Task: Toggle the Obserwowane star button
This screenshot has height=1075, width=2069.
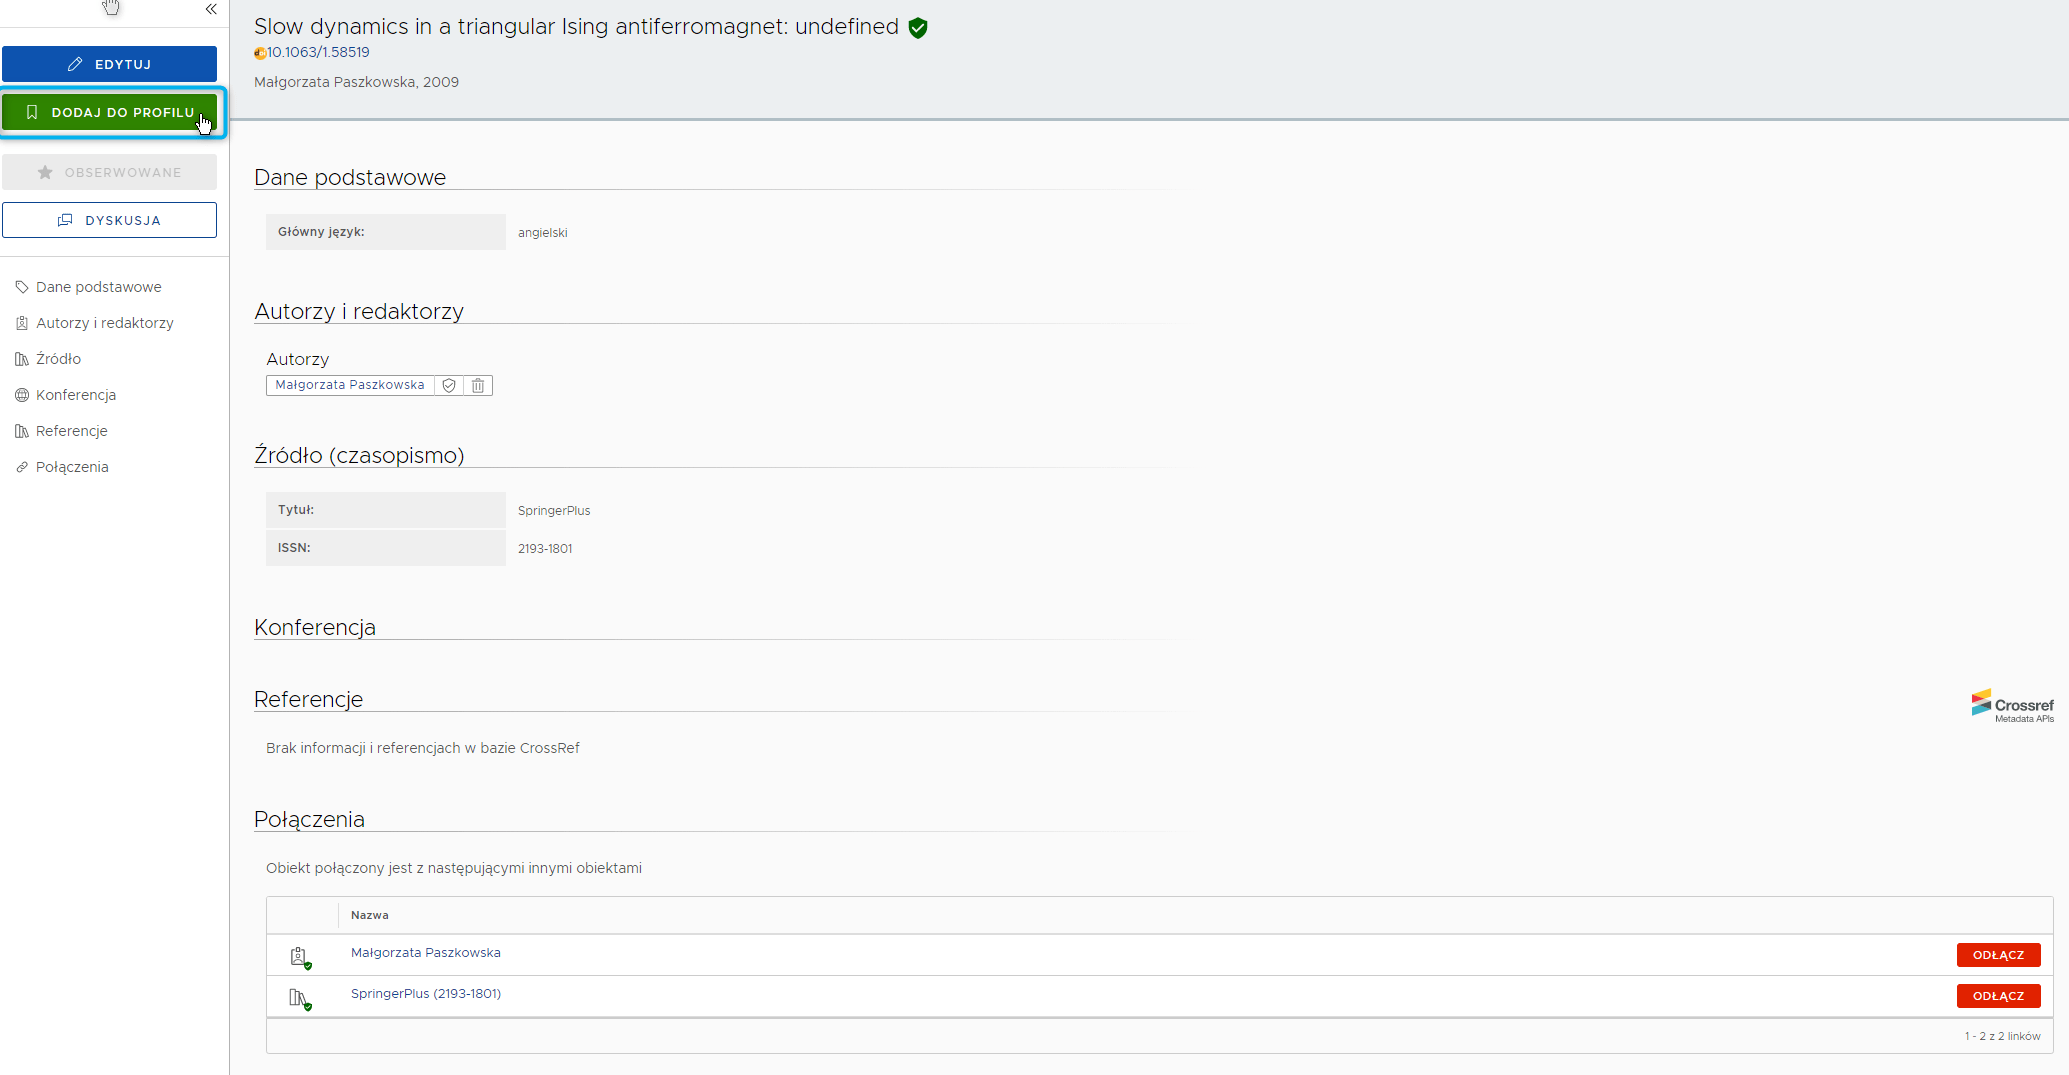Action: [x=109, y=172]
